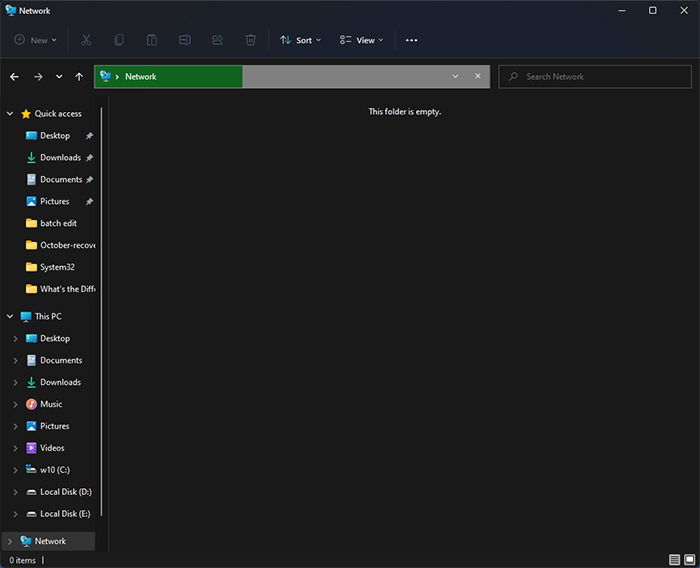Switch to details view icon in status bar
700x568 pixels.
click(x=675, y=560)
